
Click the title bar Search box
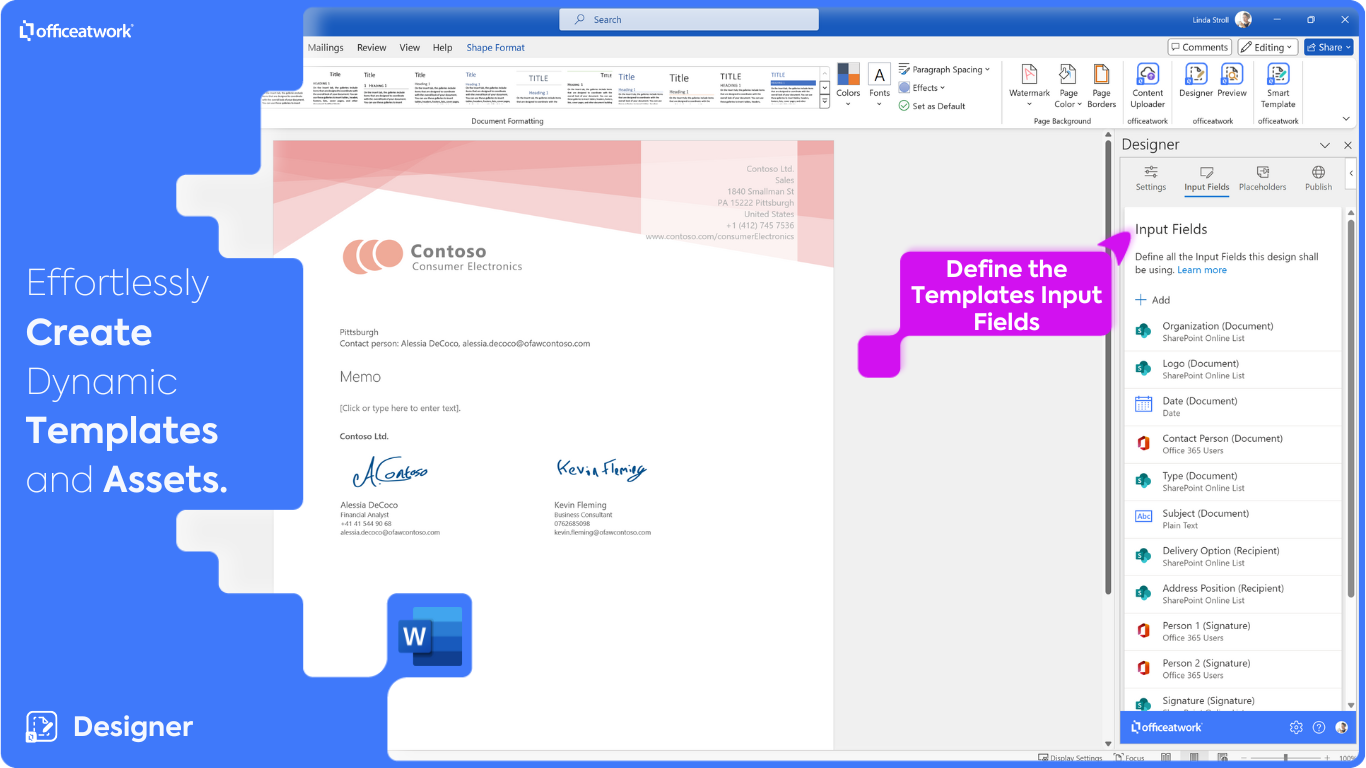tap(689, 19)
